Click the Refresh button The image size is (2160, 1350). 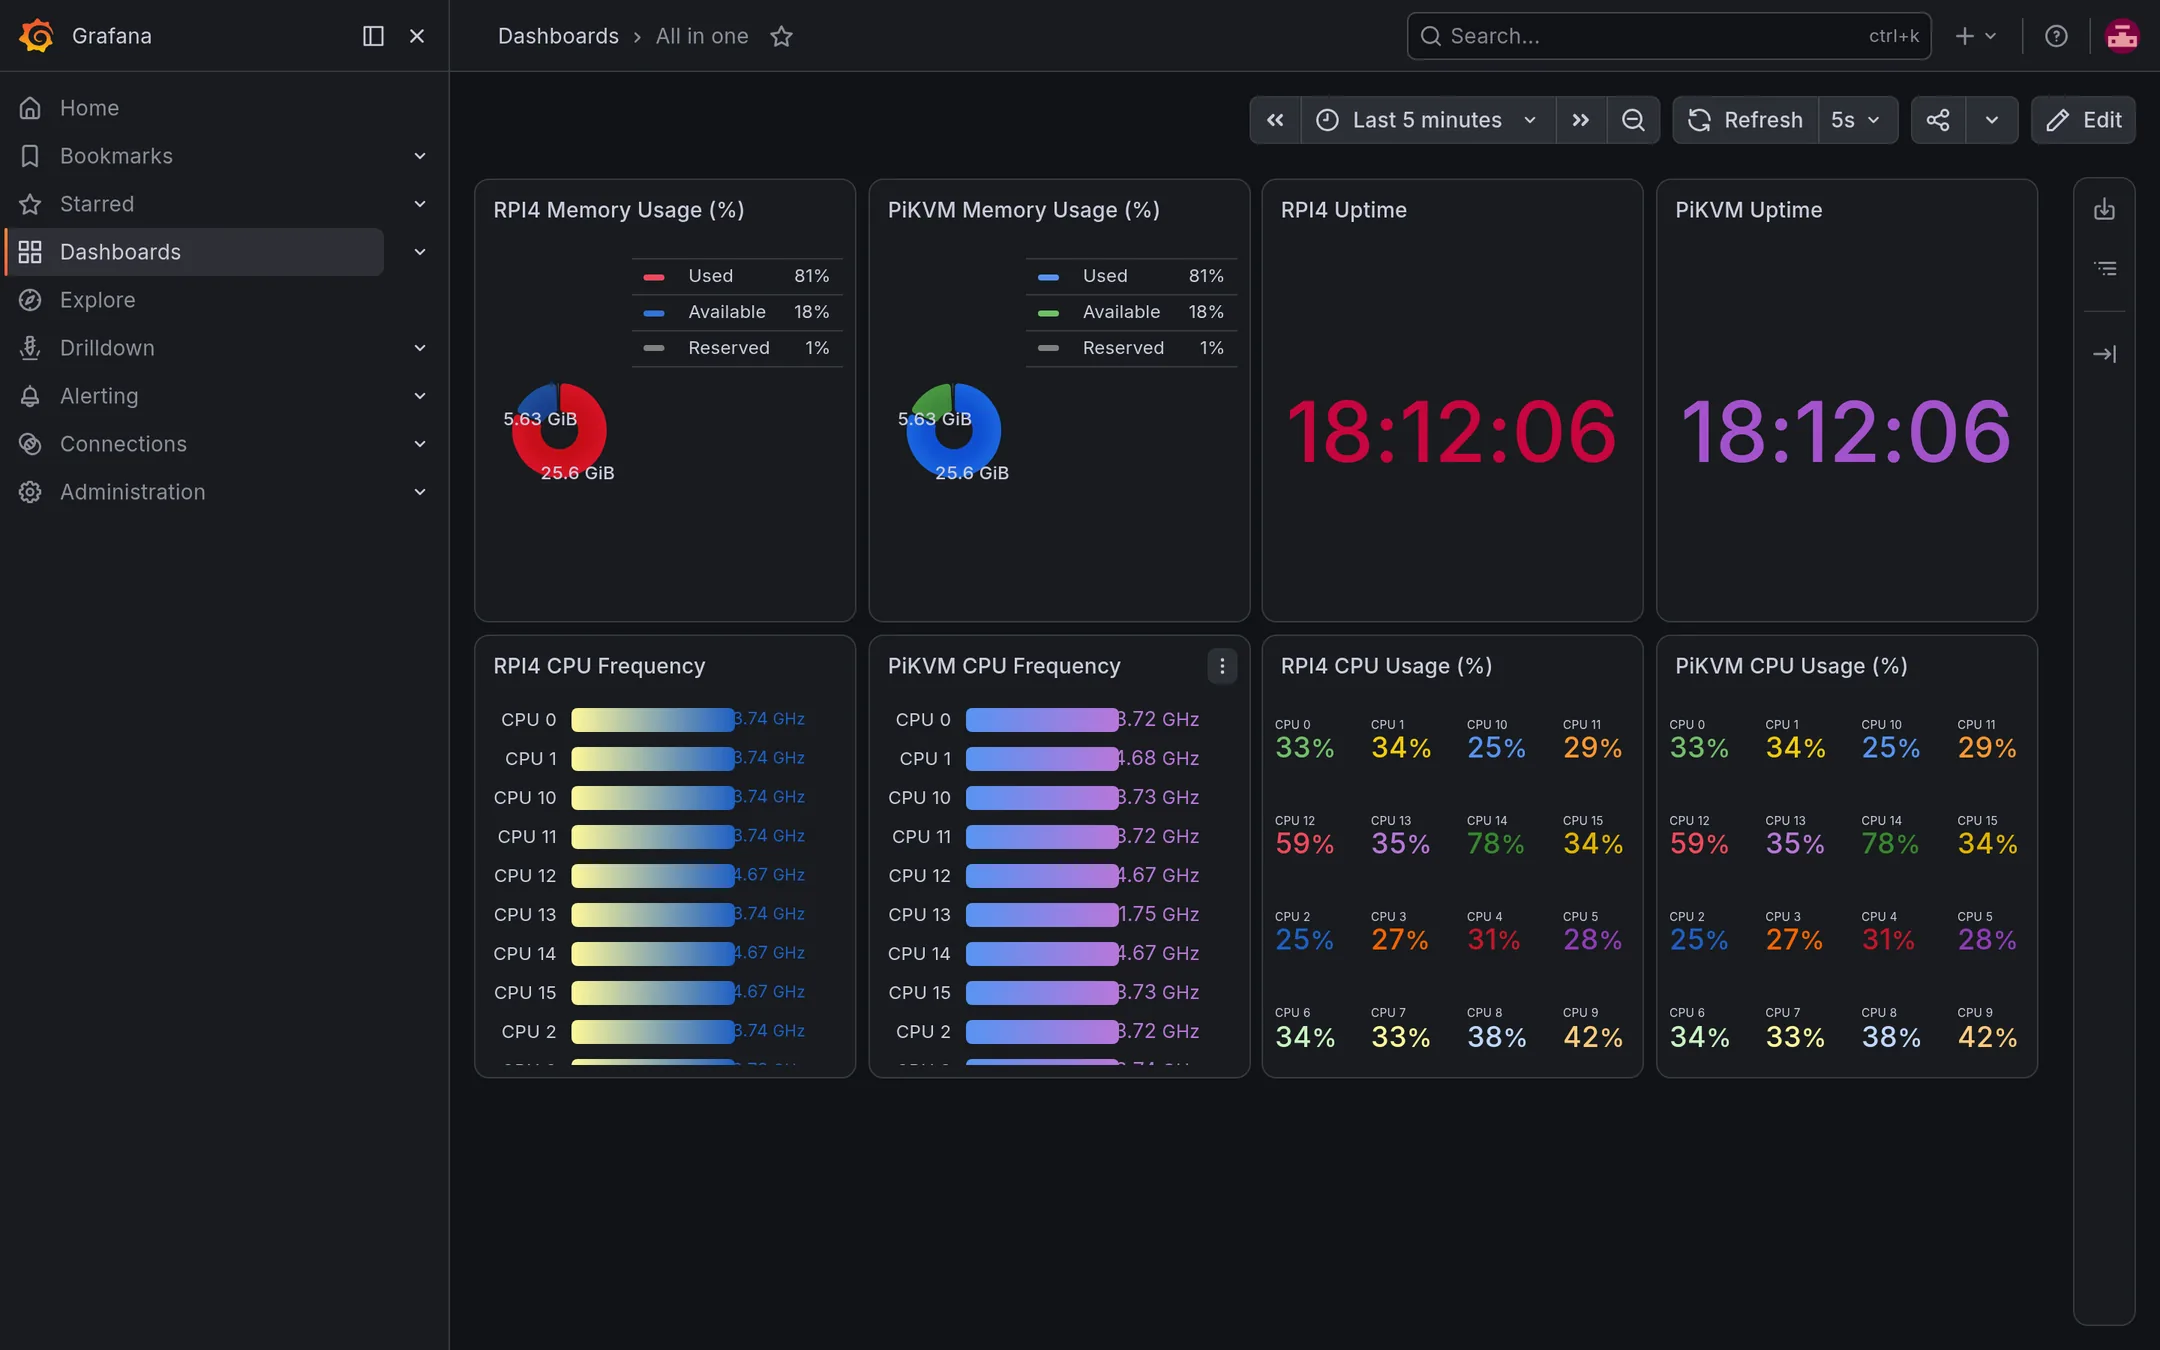pos(1745,120)
